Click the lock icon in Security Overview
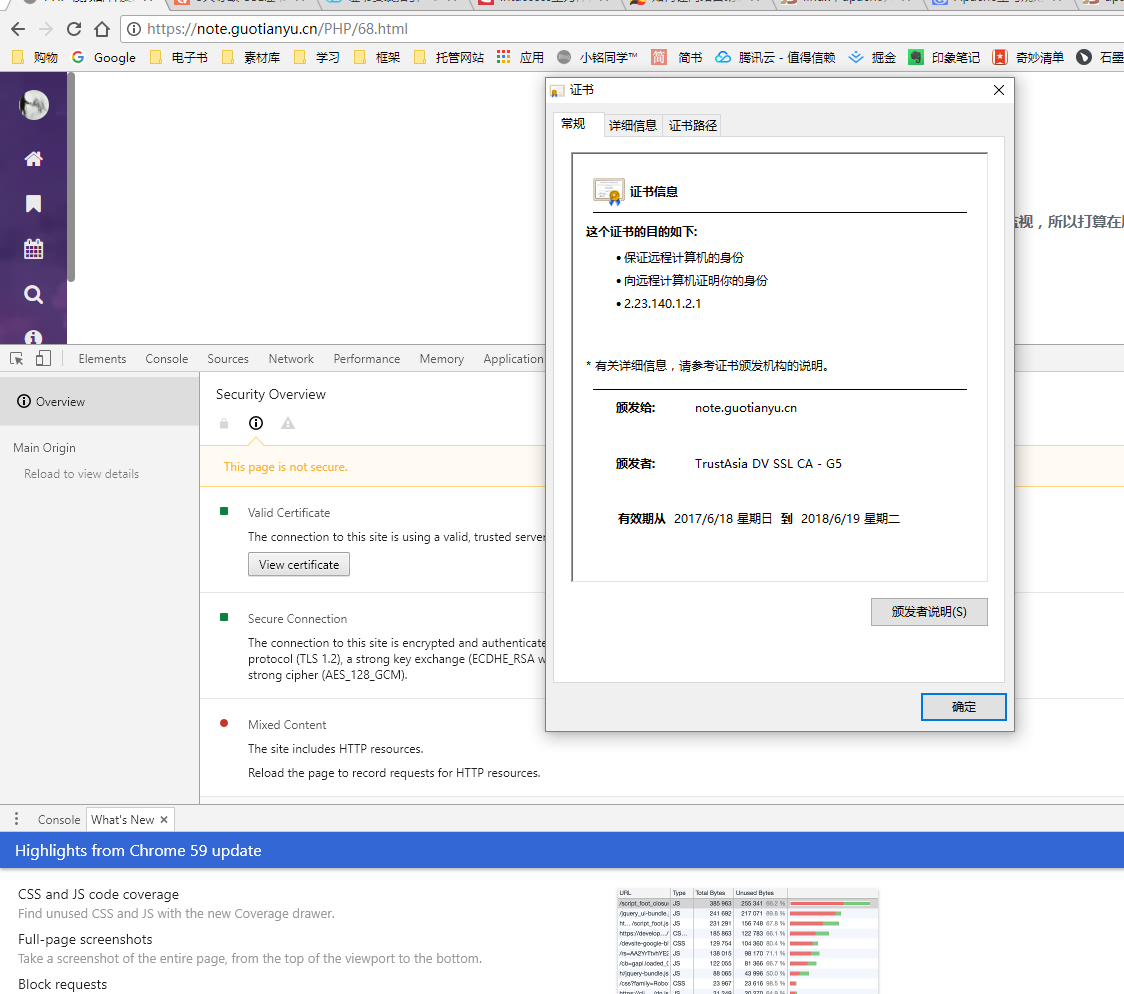Screen dimensions: 1124x994 (224, 424)
